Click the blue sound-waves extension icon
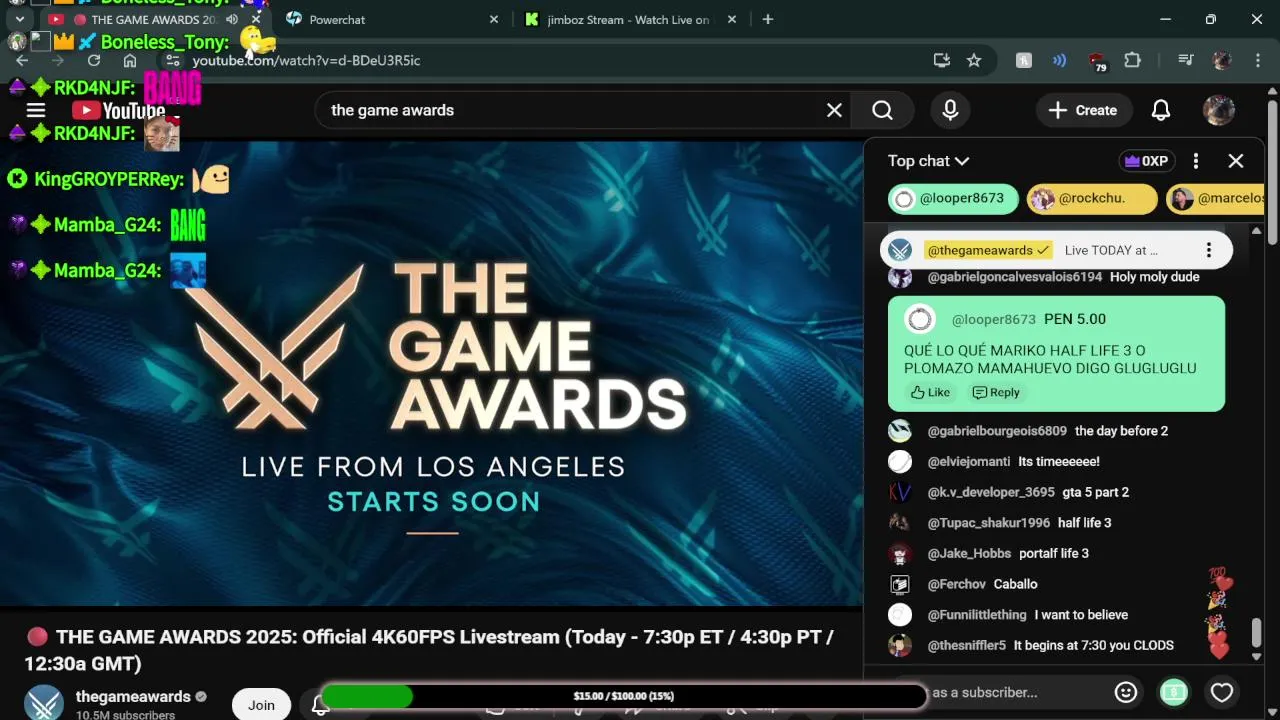The width and height of the screenshot is (1280, 720). pos(1059,60)
